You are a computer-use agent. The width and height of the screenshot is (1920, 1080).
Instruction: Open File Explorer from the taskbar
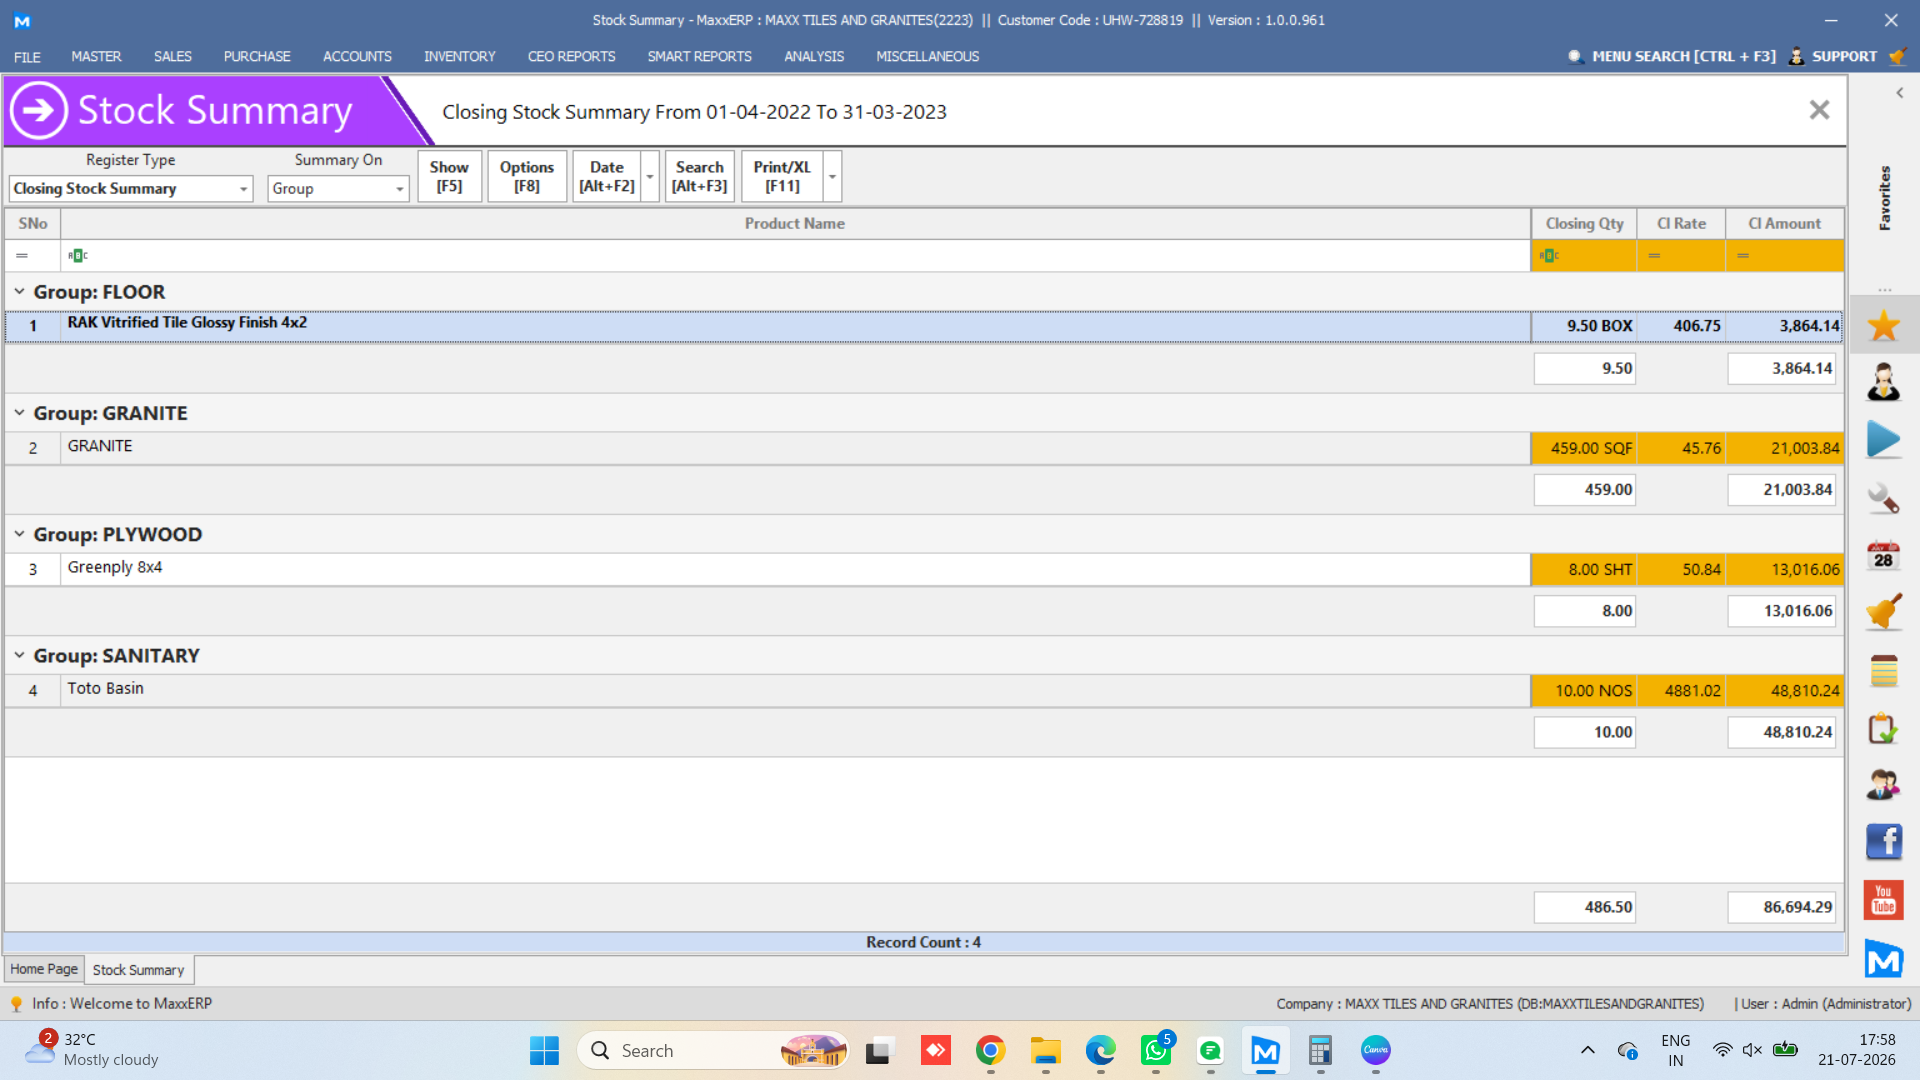pos(1046,1051)
